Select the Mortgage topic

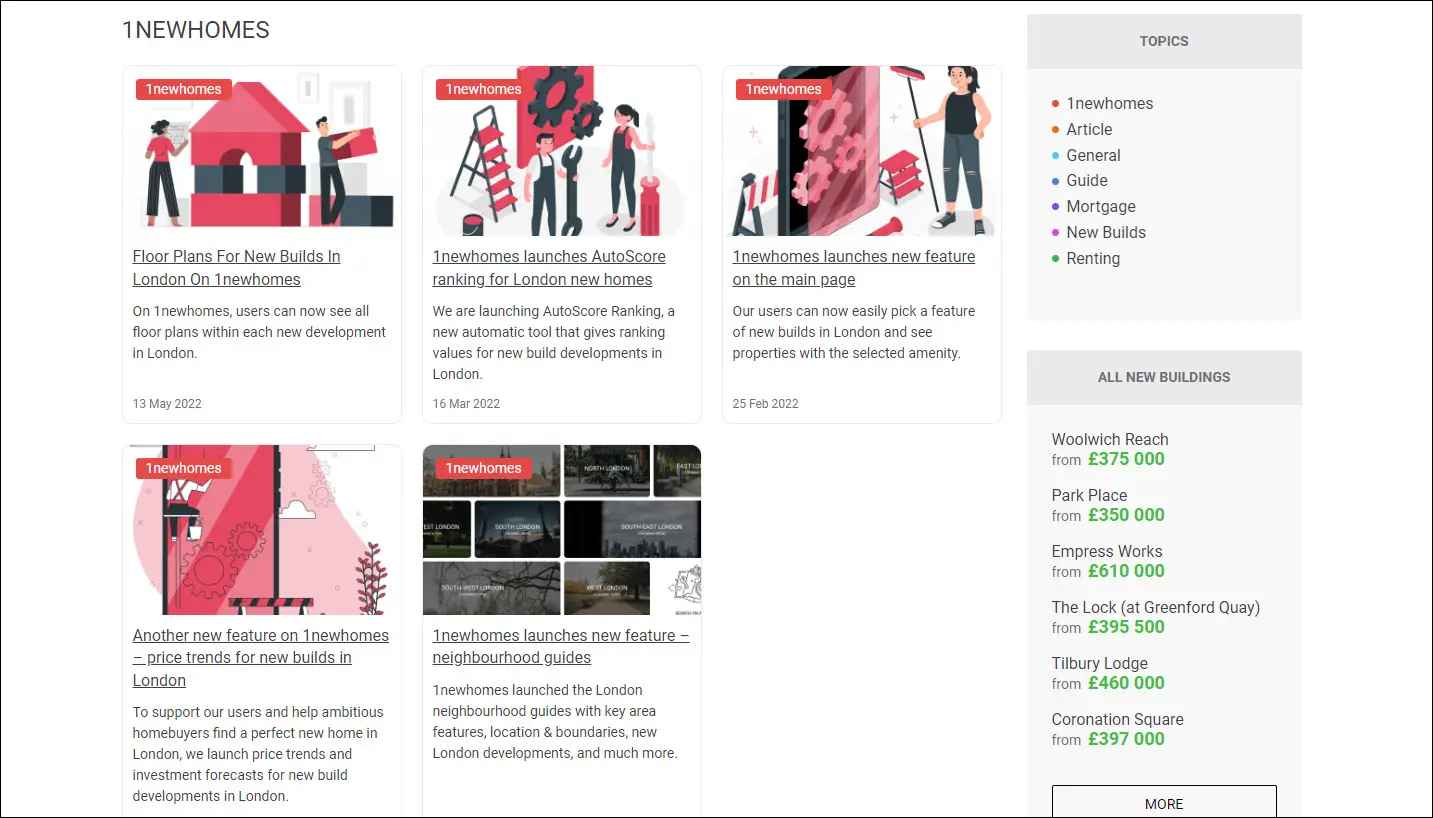[1100, 206]
